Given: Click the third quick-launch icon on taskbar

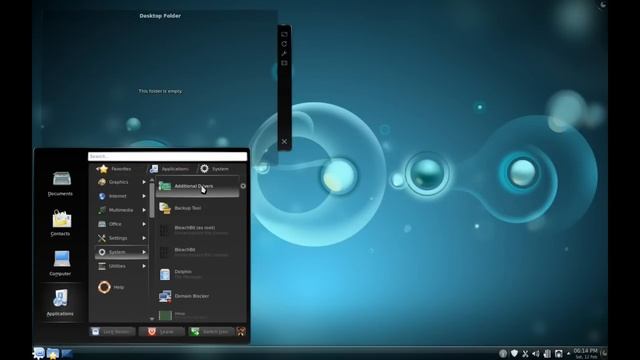Looking at the screenshot, I should pyautogui.click(x=67, y=353).
